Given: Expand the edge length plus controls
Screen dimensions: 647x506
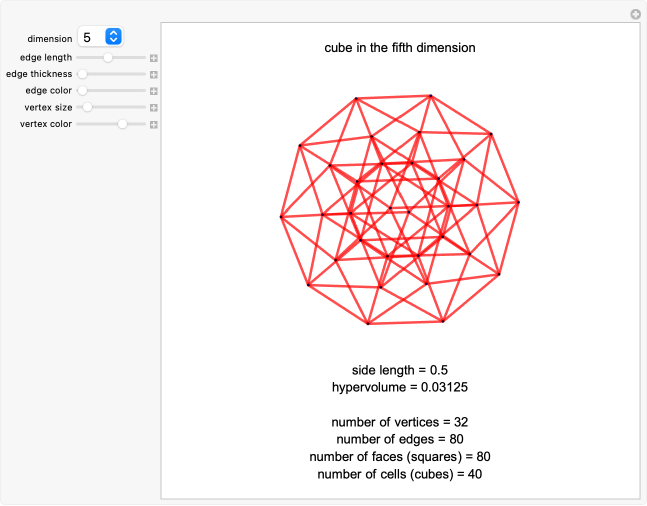Looking at the screenshot, I should pos(154,58).
